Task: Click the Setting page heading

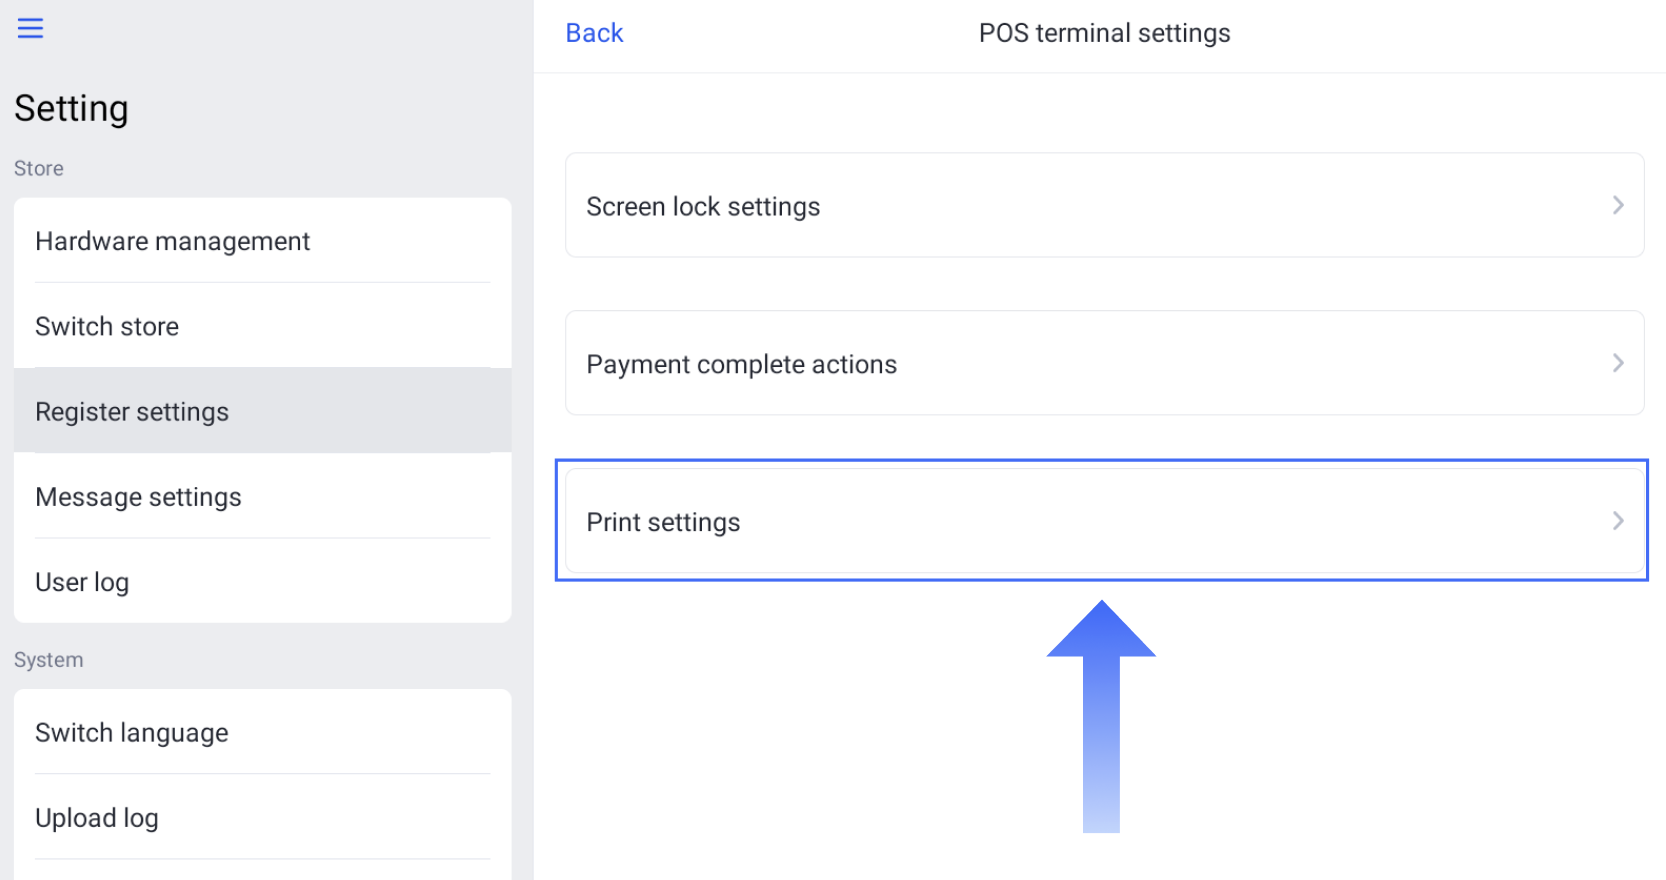Action: (x=71, y=108)
